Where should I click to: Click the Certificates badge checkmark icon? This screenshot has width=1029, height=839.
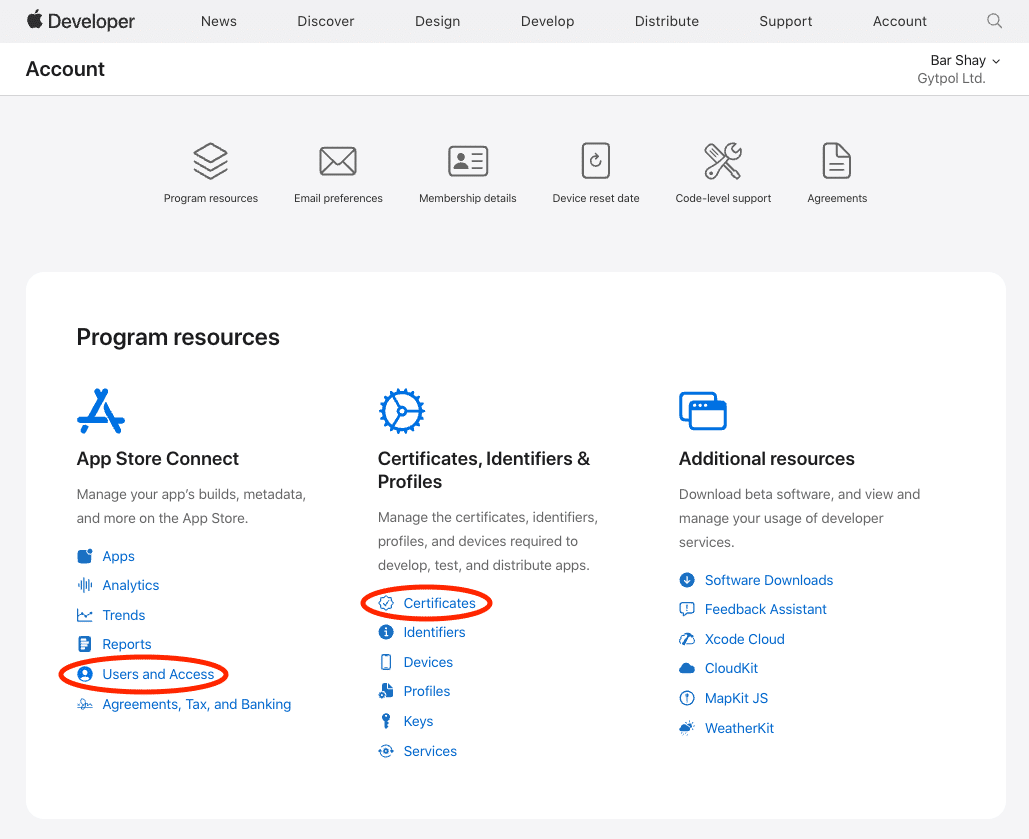pyautogui.click(x=386, y=603)
